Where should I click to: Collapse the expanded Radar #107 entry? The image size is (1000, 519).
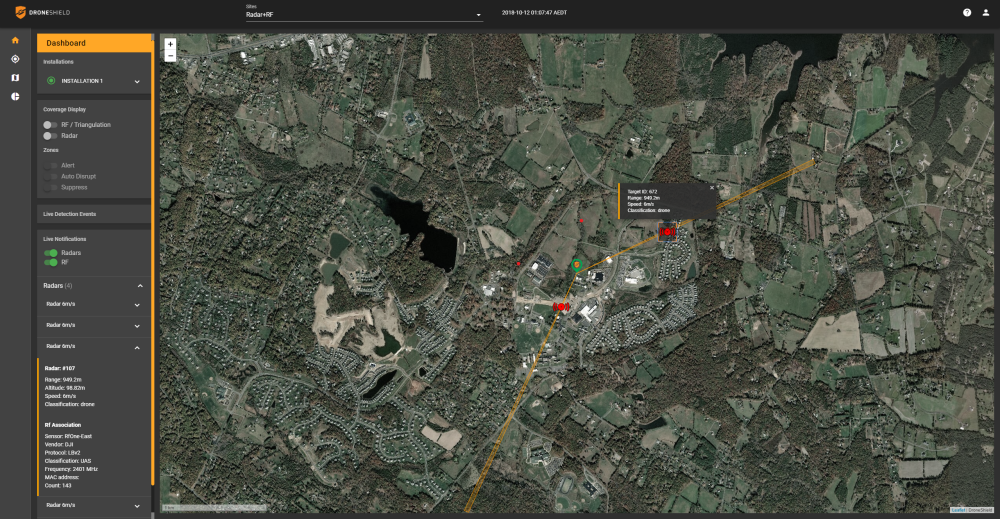[138, 345]
